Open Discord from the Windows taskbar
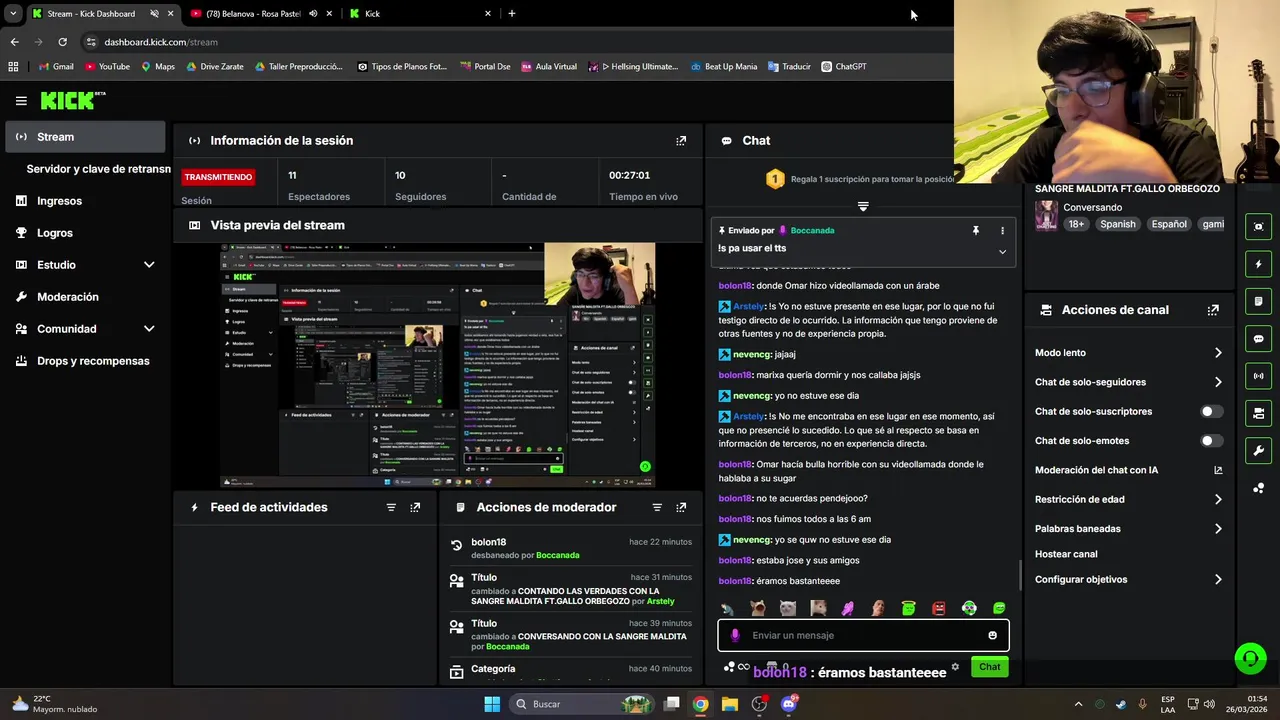 coord(788,704)
